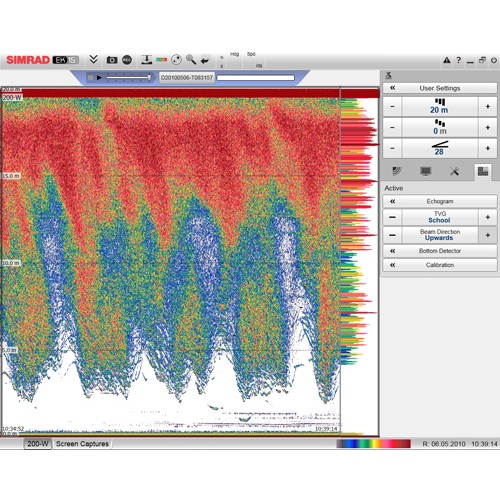Image resolution: width=500 pixels, height=500 pixels.
Task: Open the color scale rainbow icon
Action: (x=161, y=60)
